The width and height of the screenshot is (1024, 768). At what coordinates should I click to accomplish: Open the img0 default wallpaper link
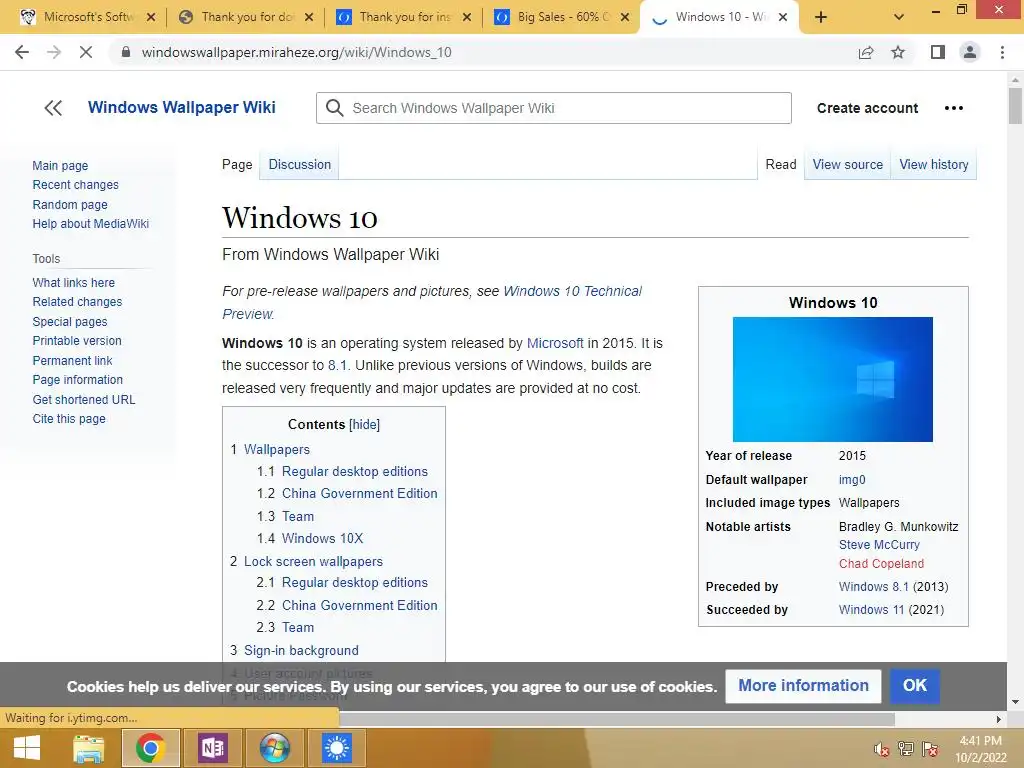click(852, 479)
